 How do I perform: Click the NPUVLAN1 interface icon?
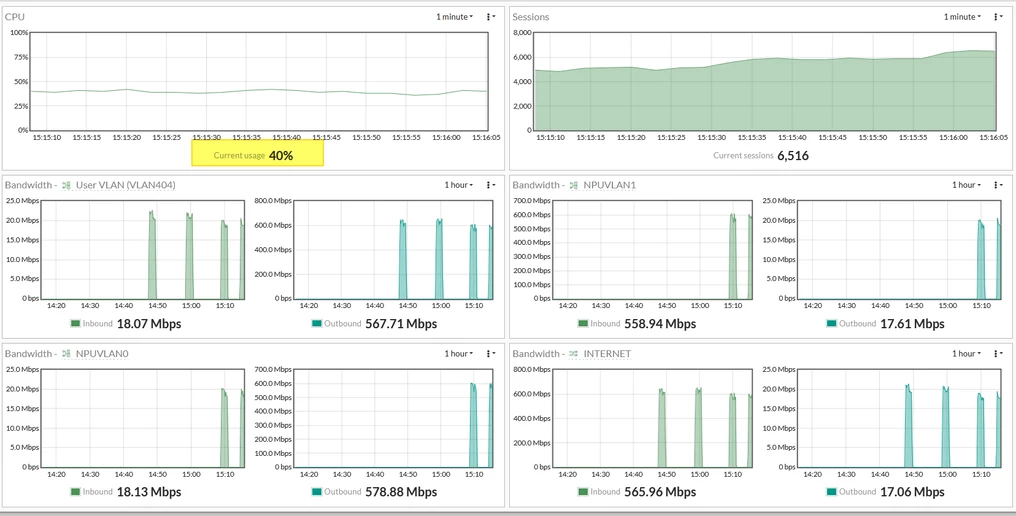[573, 185]
